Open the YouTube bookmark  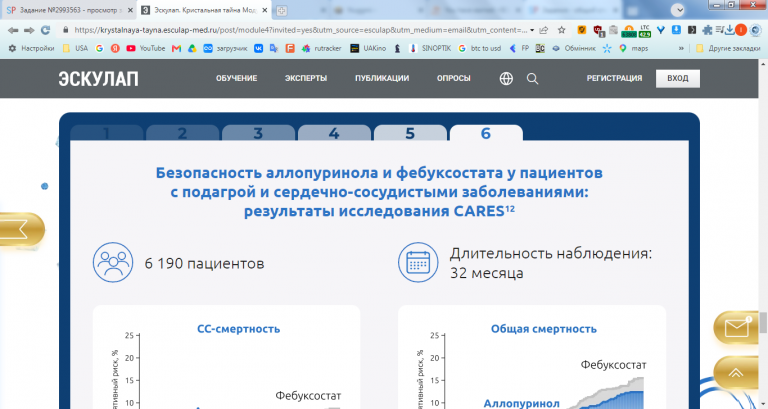click(146, 48)
